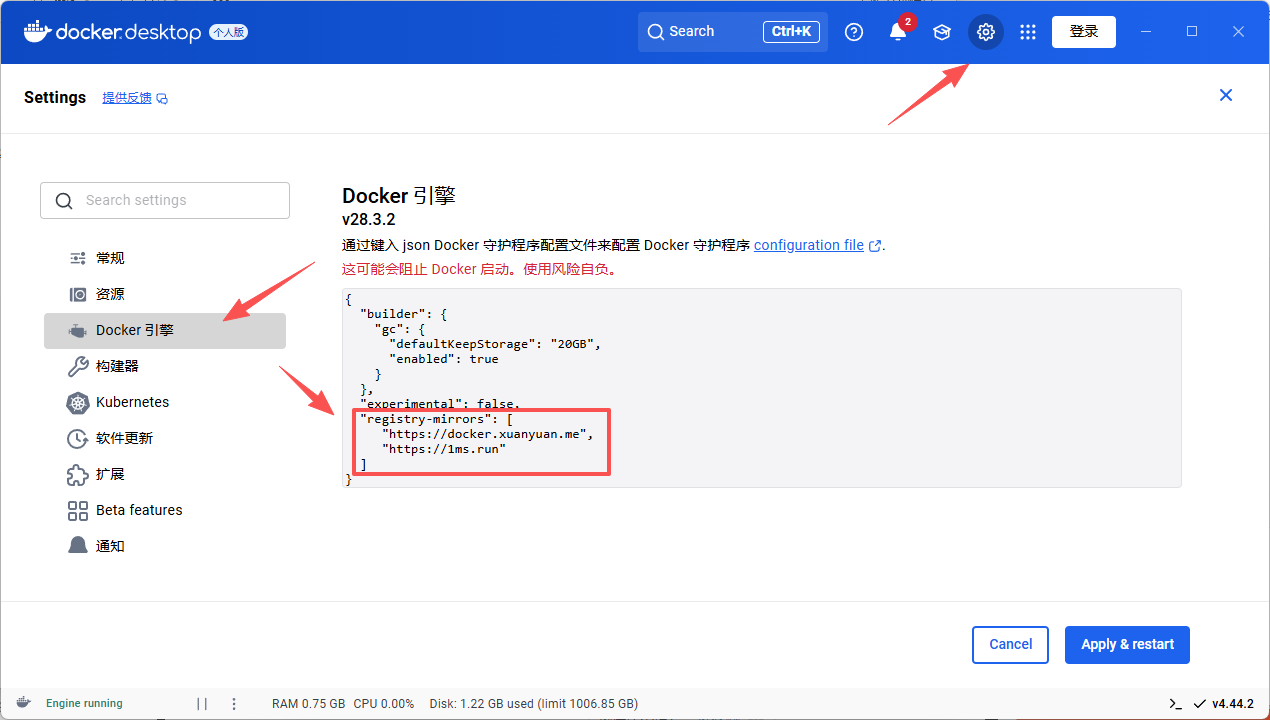Select the 软件更新 software updates tab
This screenshot has height=720, width=1270.
[x=165, y=438]
